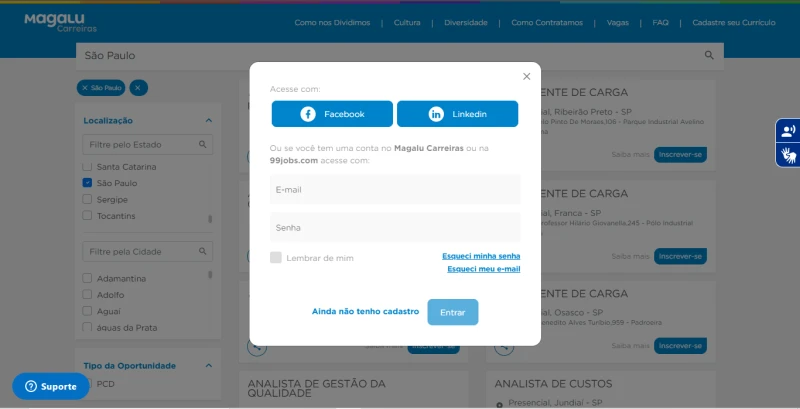This screenshot has width=800, height=409.
Task: Check the Aguaí city checkbox
Action: [x=87, y=311]
